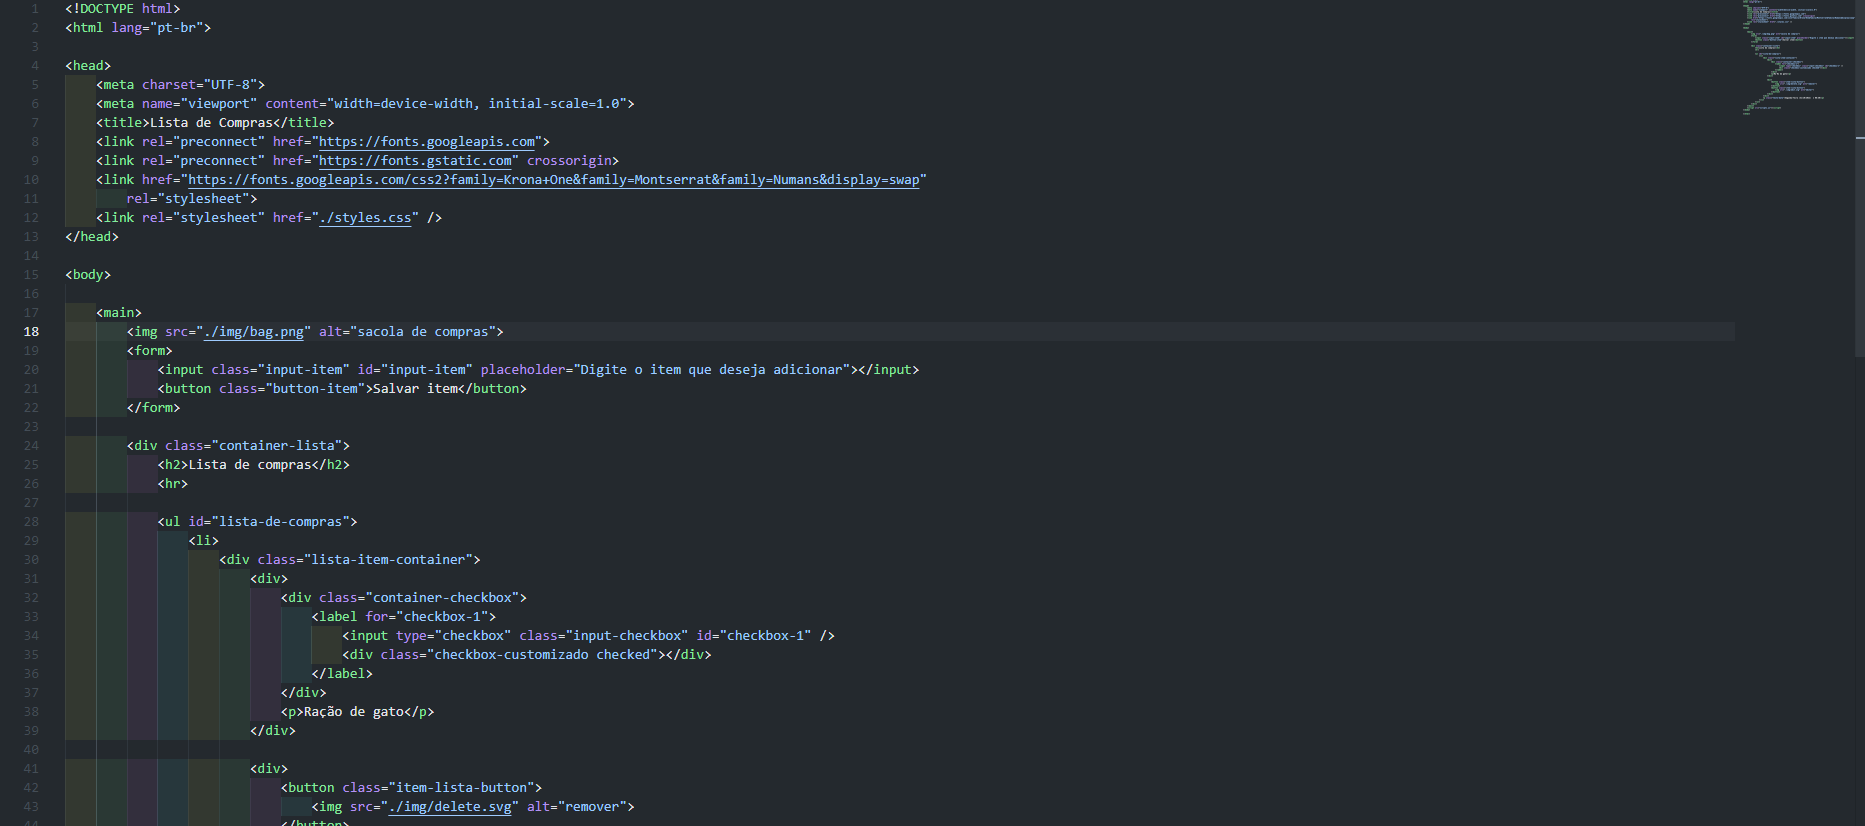1865x826 pixels.
Task: Select the meta charset="UTF-8" line
Action: click(181, 85)
